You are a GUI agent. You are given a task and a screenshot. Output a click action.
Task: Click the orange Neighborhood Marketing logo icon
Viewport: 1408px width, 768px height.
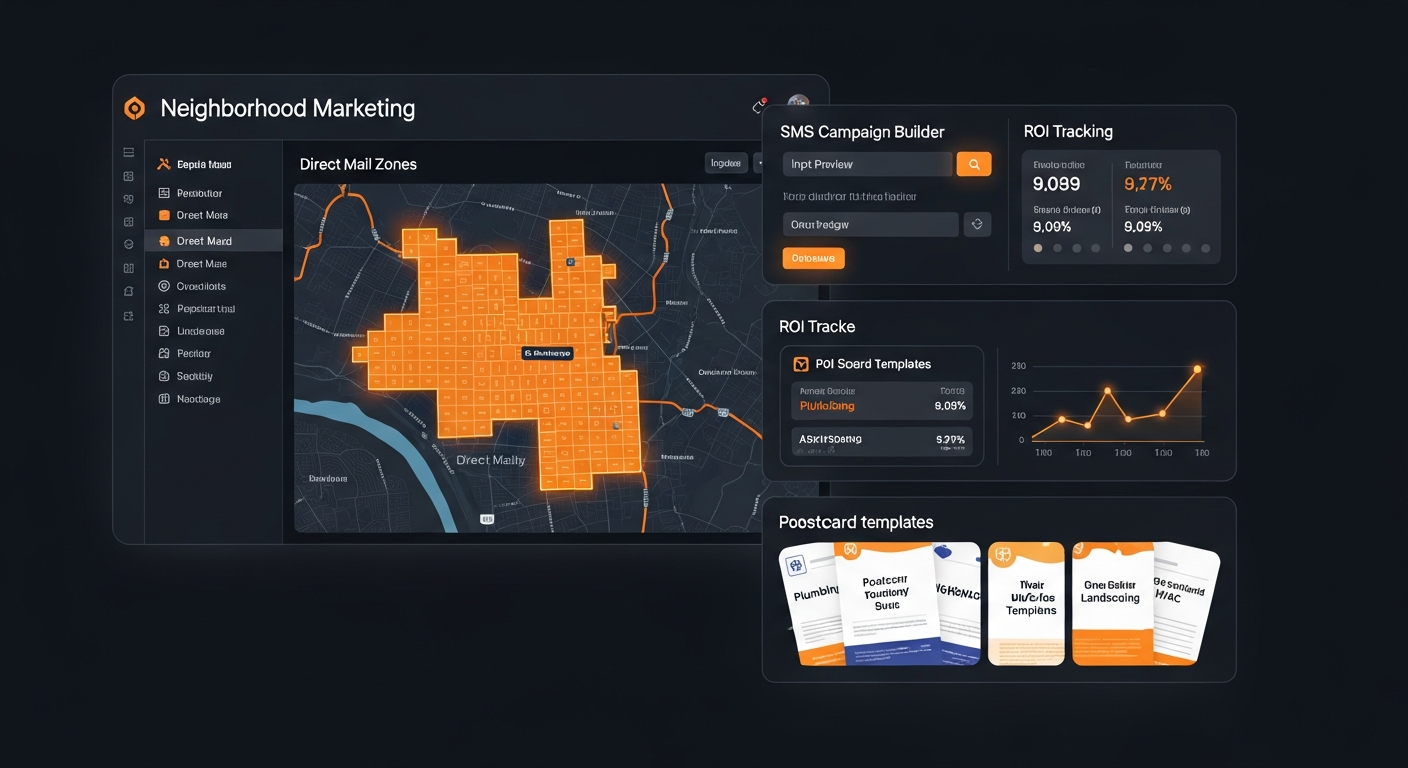[x=134, y=108]
